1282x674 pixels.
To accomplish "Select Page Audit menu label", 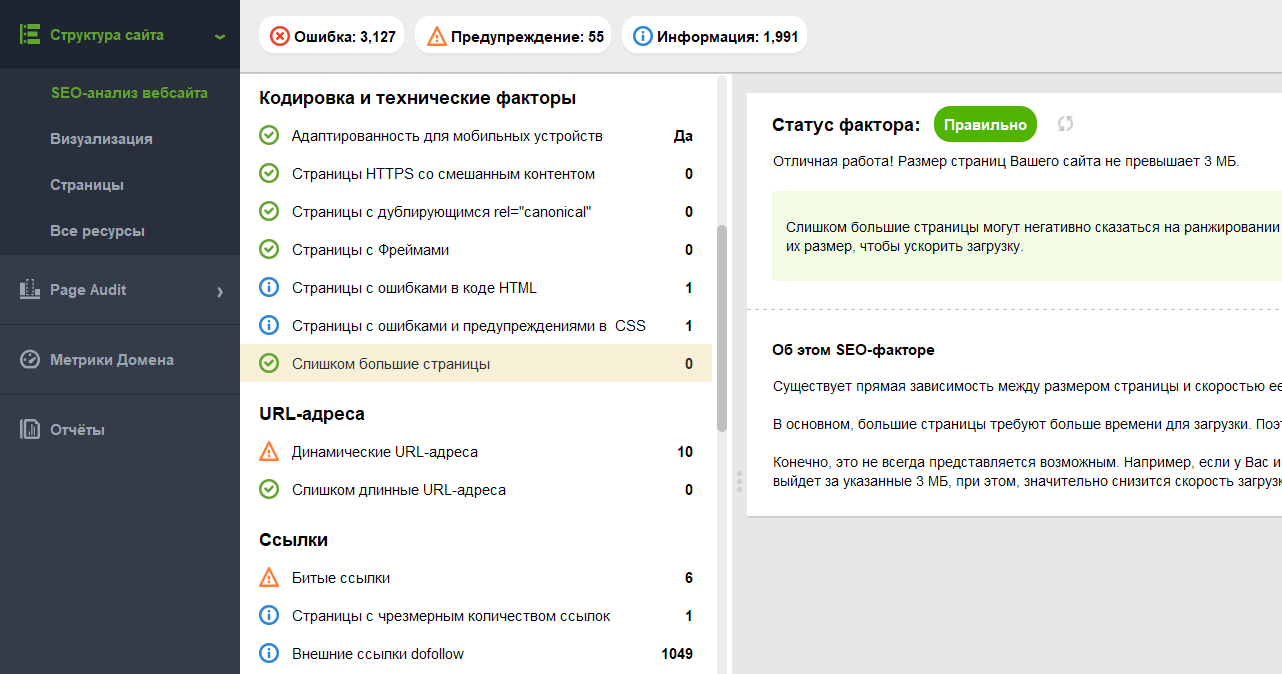I will click(88, 290).
